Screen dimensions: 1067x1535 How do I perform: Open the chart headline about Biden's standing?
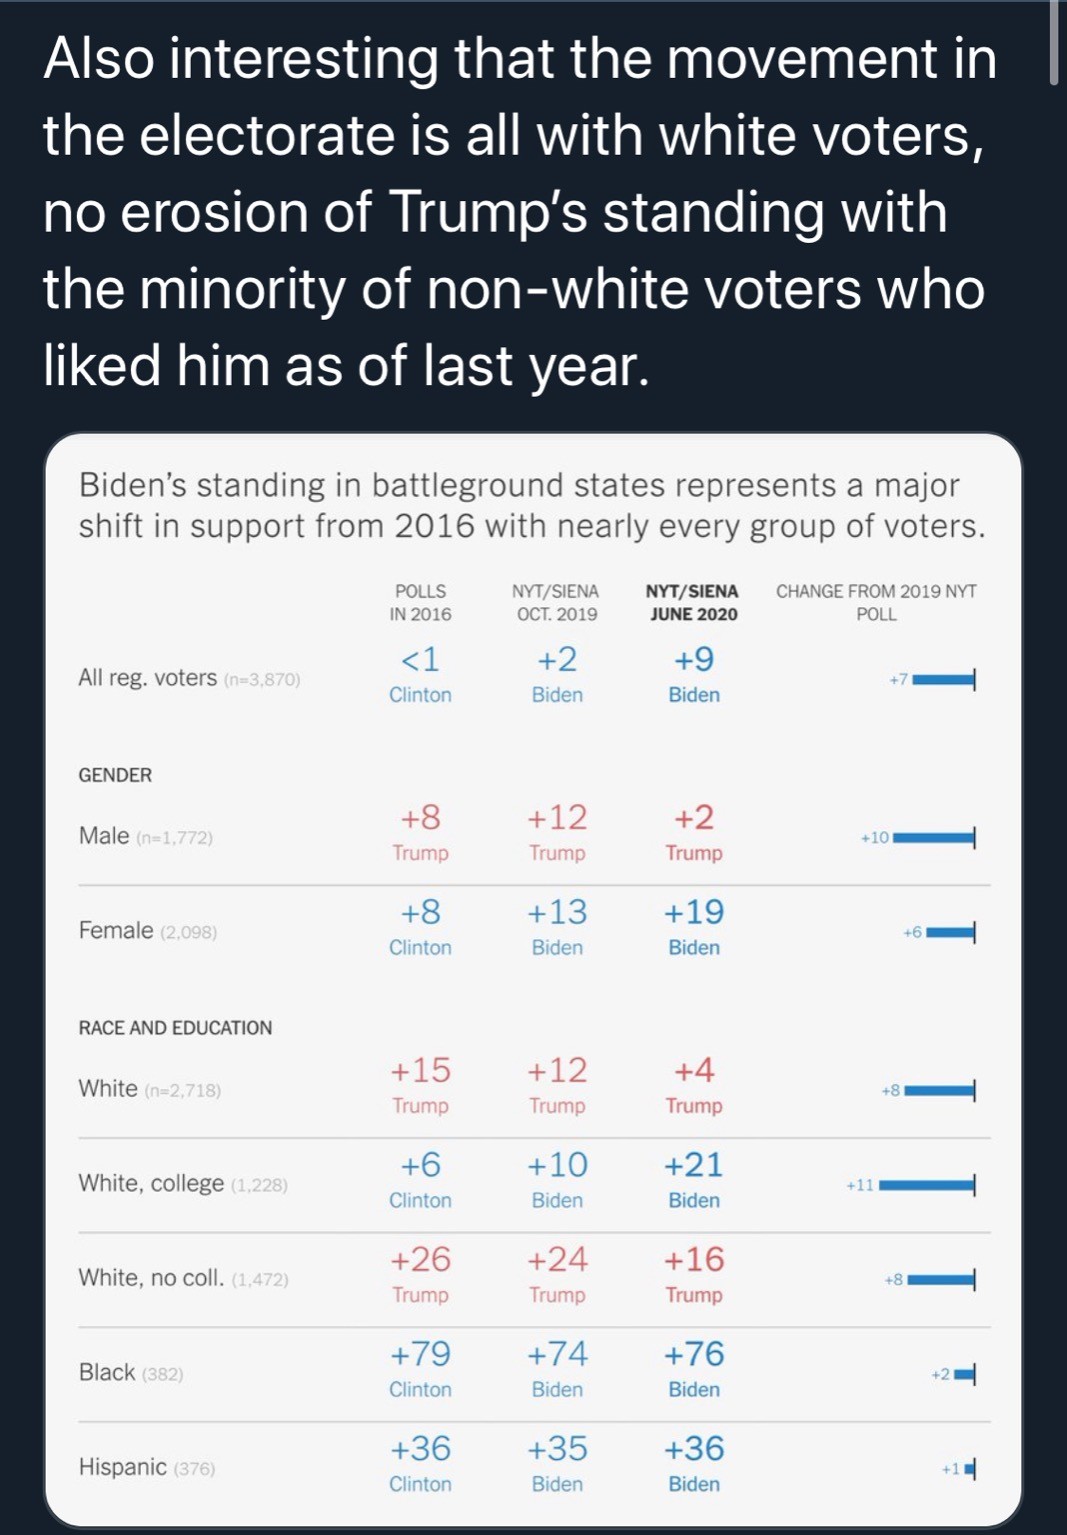pos(531,505)
